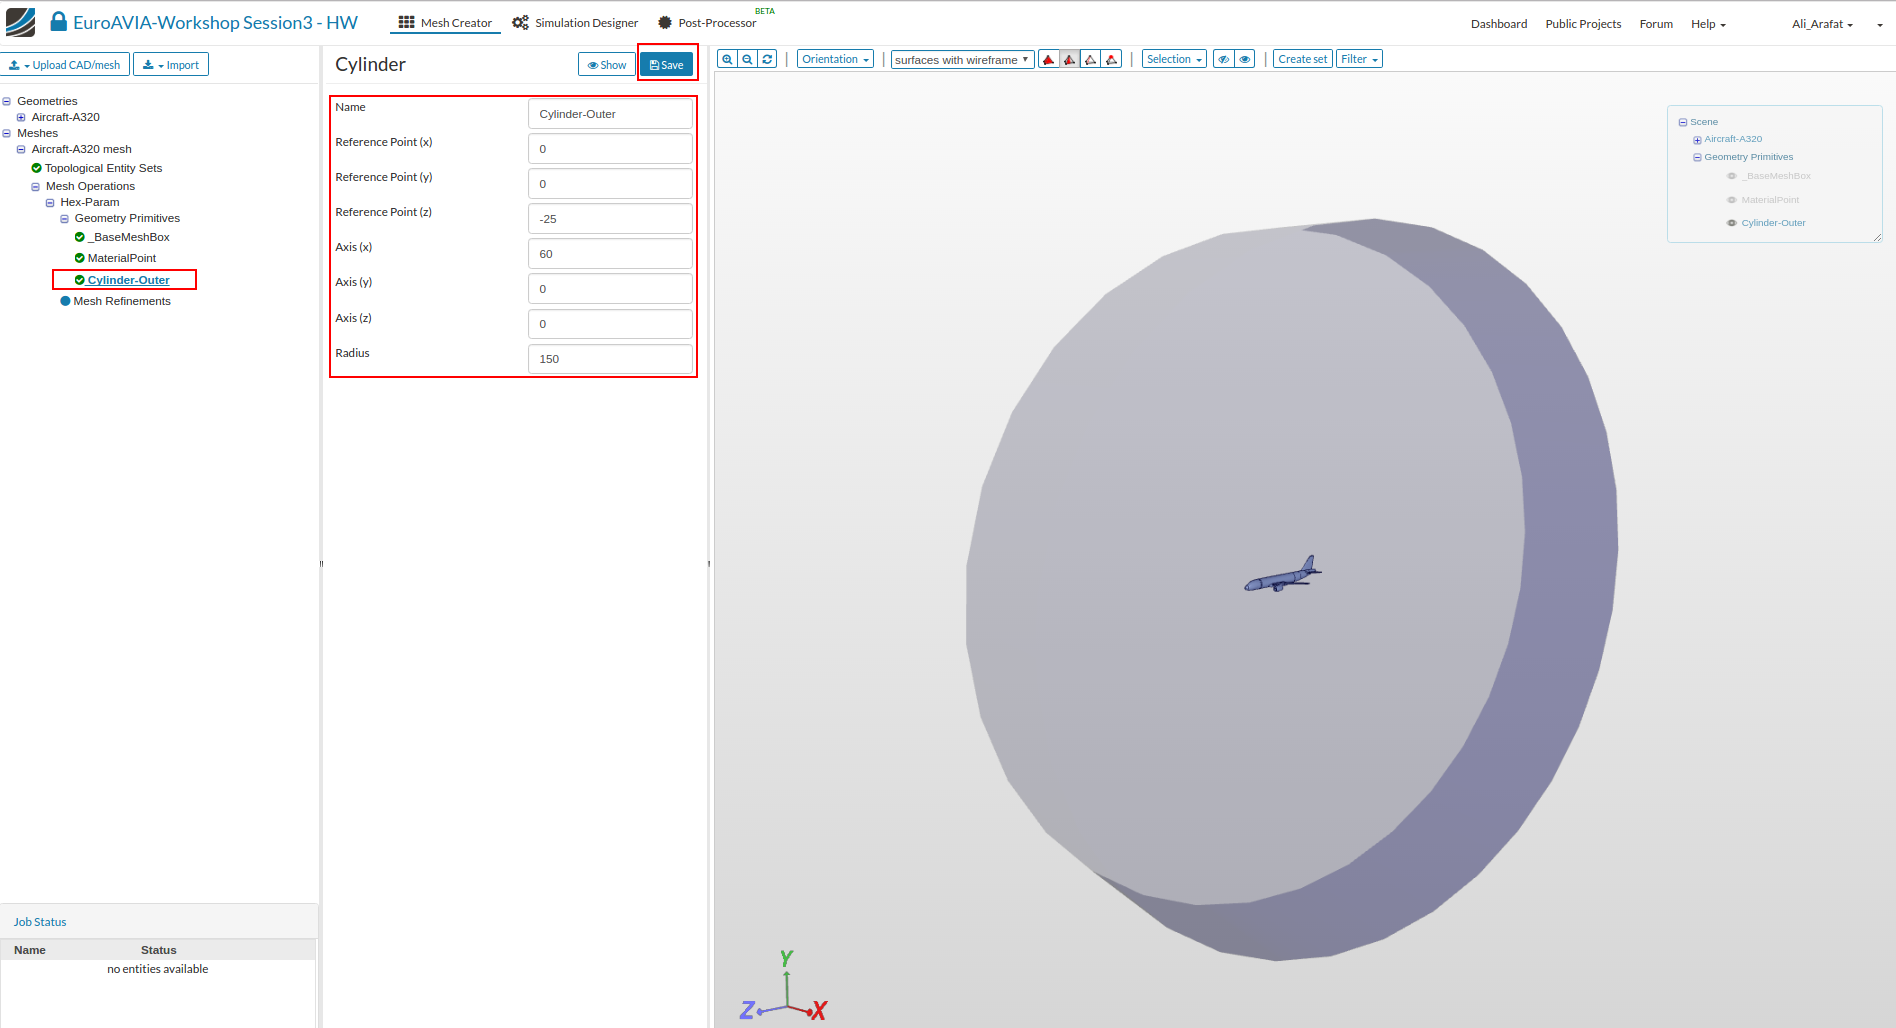Click the Radius input field
The width and height of the screenshot is (1896, 1028).
(609, 359)
